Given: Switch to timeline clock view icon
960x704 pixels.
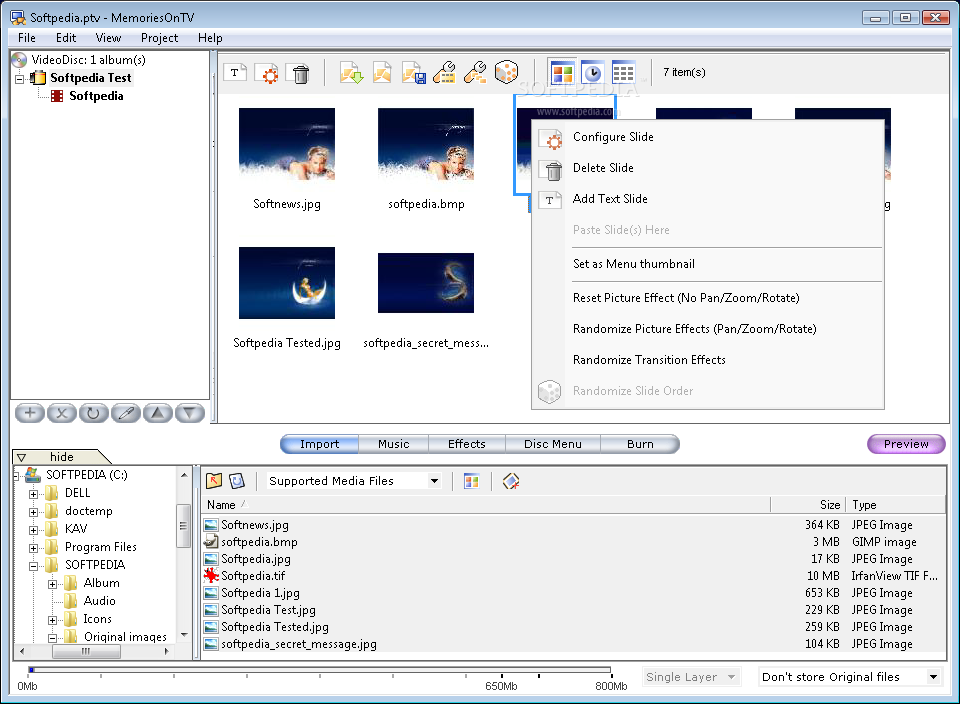Looking at the screenshot, I should click(x=592, y=73).
